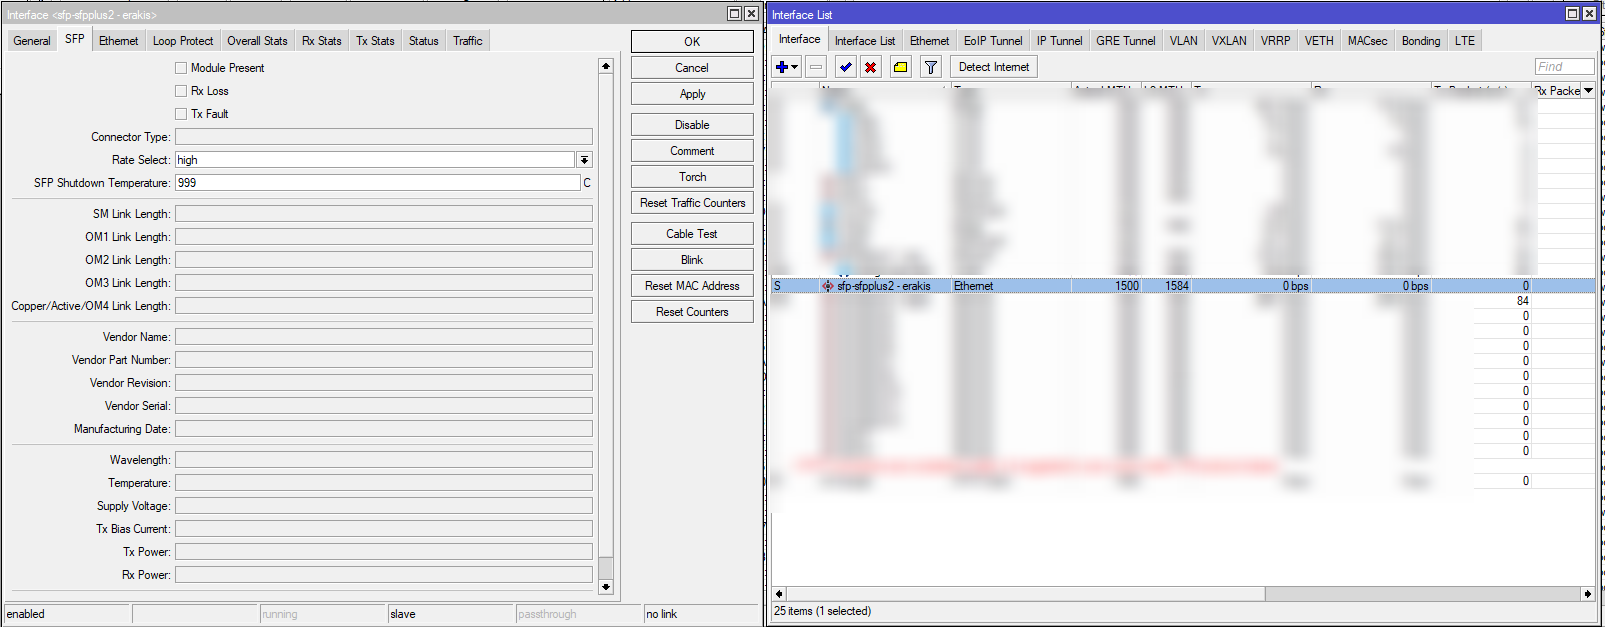Viewport: 1605px width, 627px height.
Task: Click OK button
Action: [x=692, y=42]
